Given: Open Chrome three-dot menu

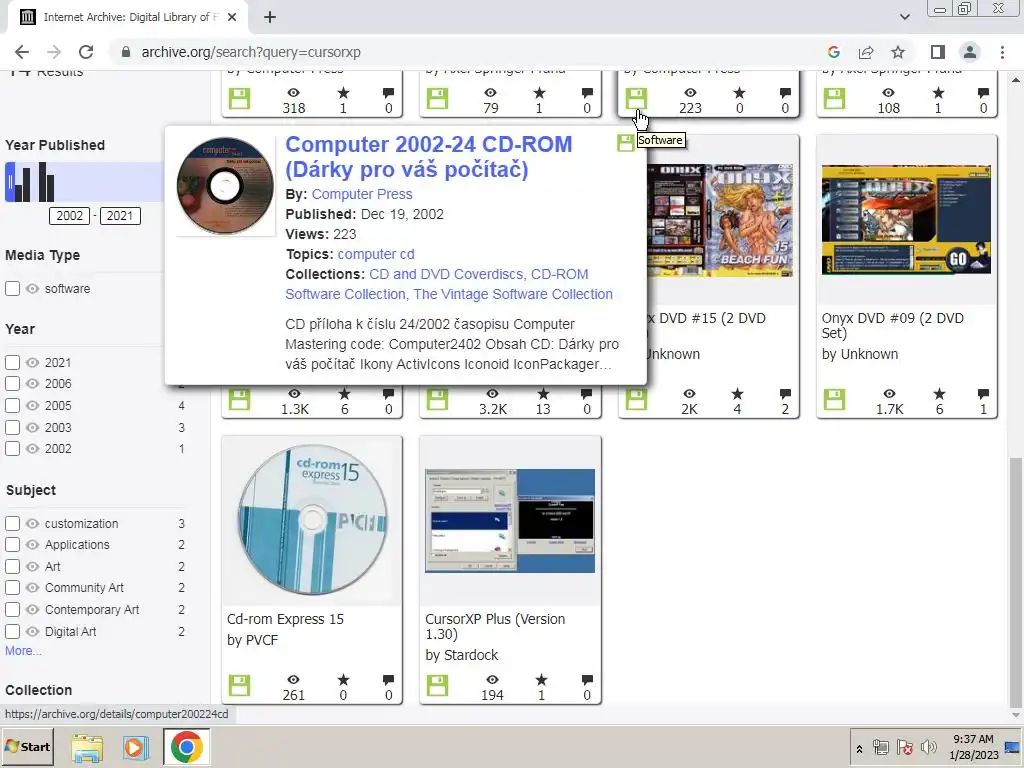Looking at the screenshot, I should pos(1002,52).
